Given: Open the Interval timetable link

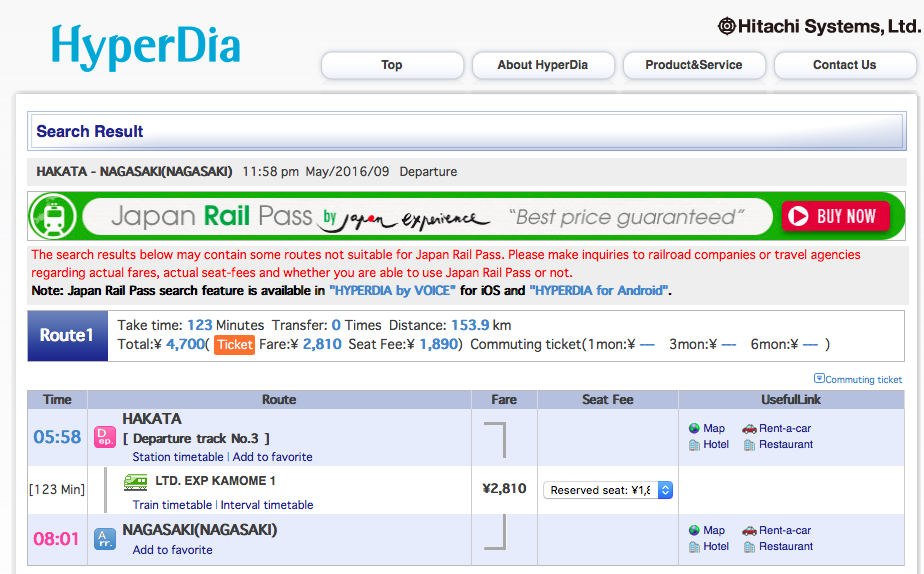Looking at the screenshot, I should [x=267, y=505].
